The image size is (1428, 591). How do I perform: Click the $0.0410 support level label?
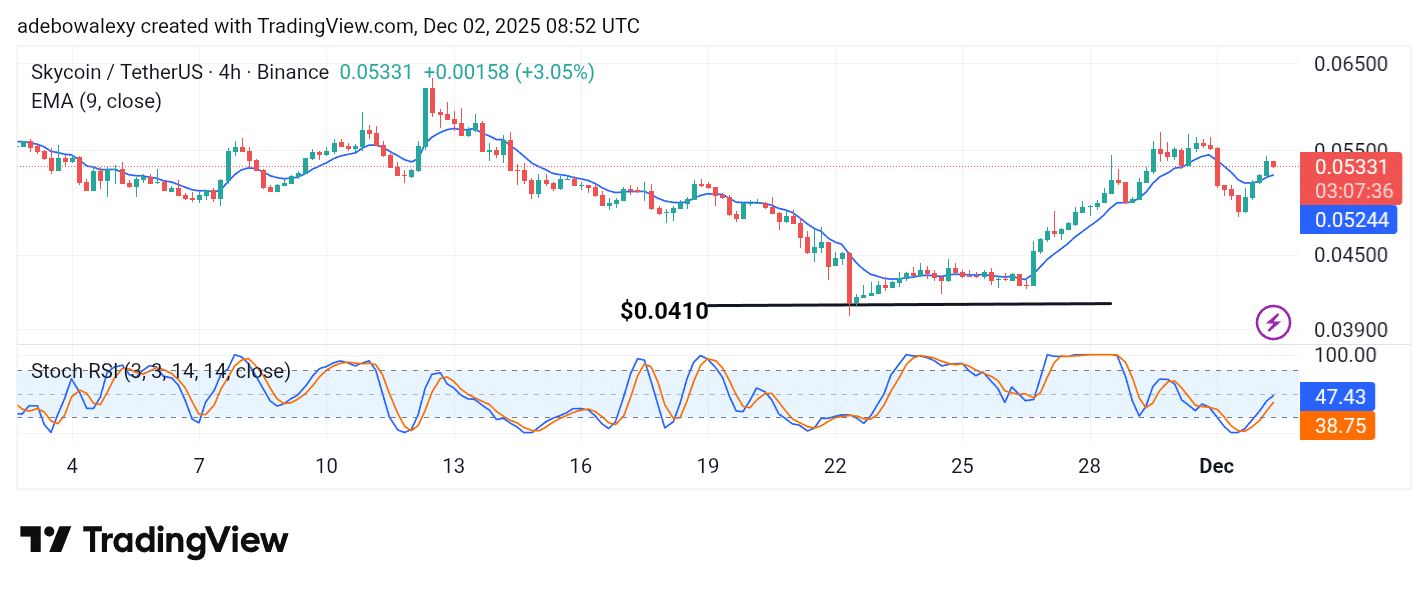pyautogui.click(x=663, y=311)
